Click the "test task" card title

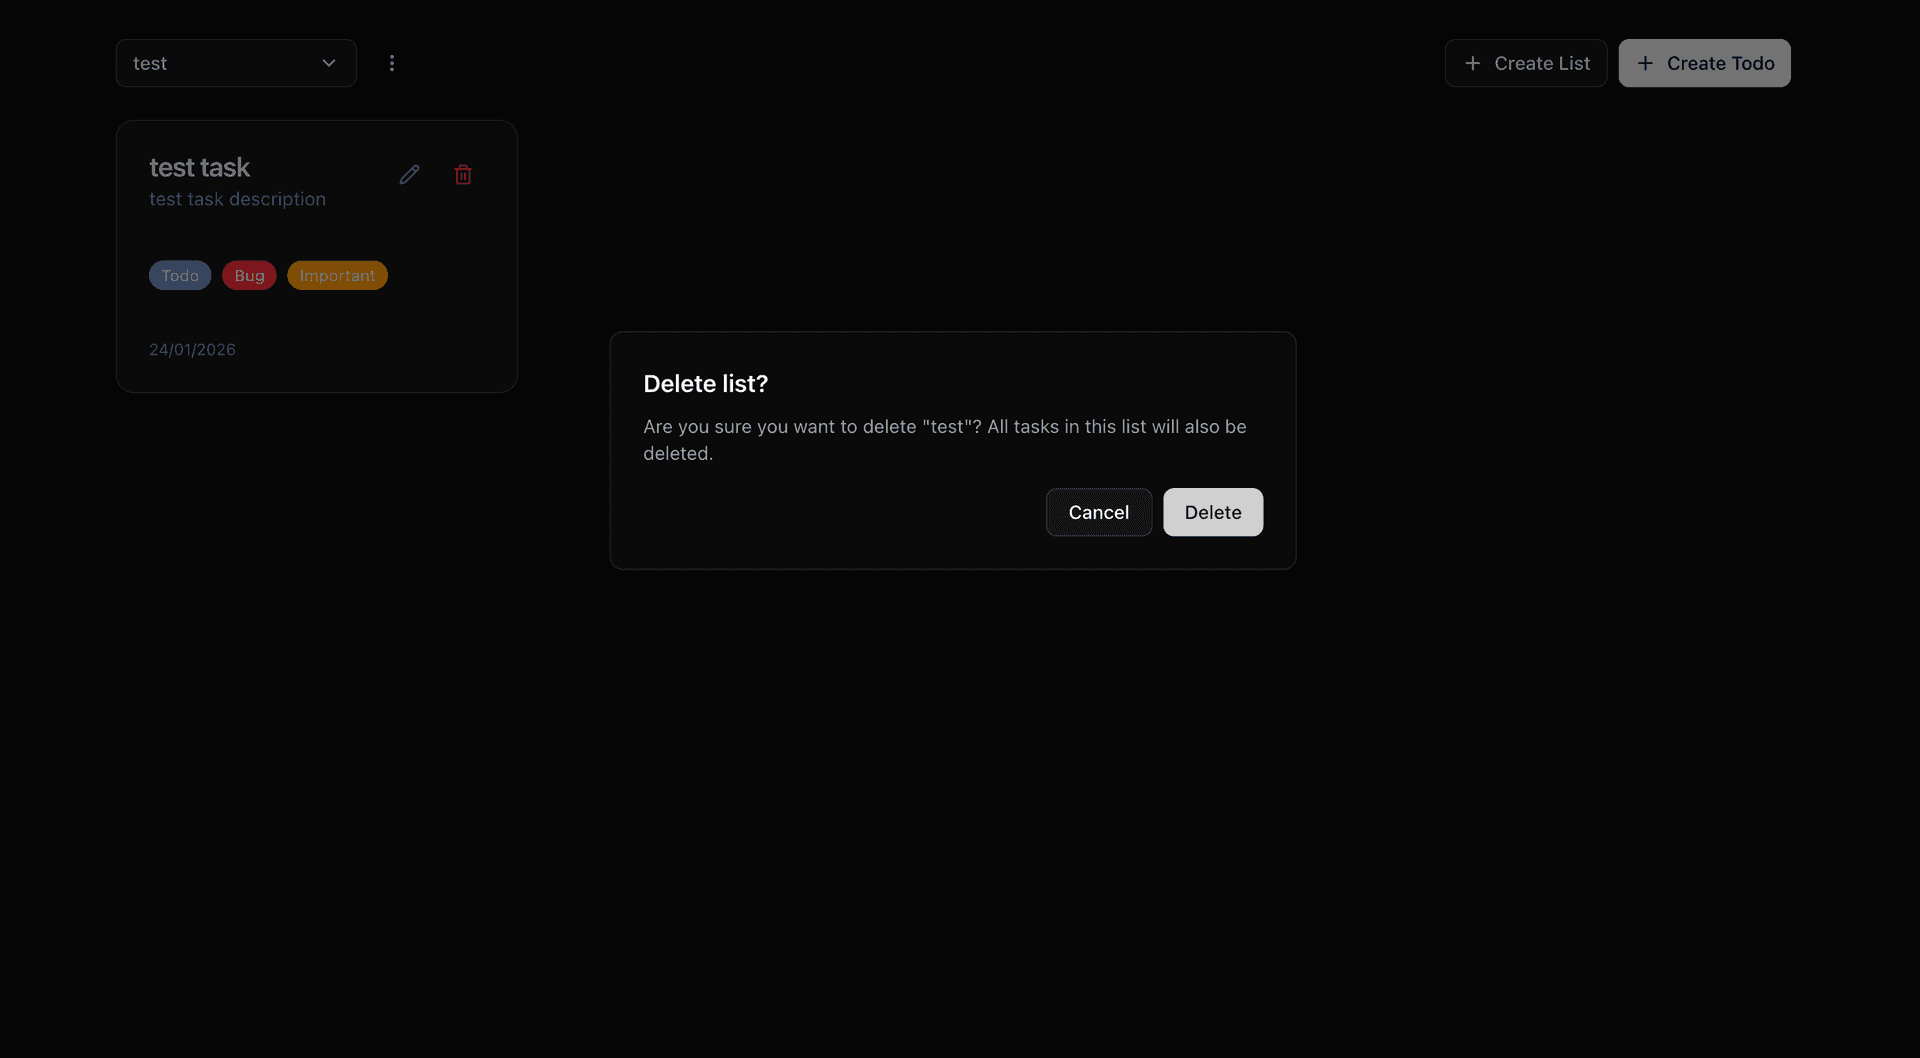(199, 167)
